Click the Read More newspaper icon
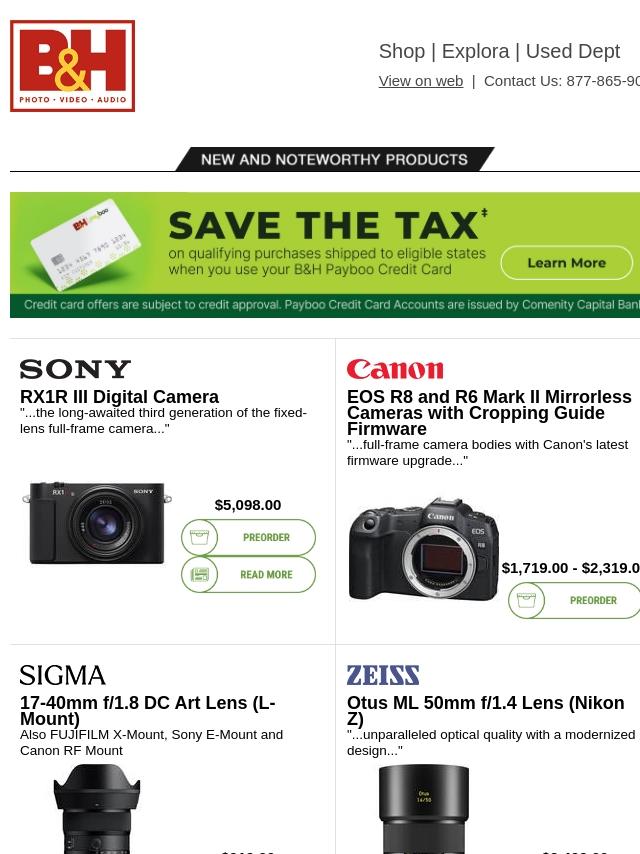This screenshot has height=854, width=640. click(x=199, y=575)
